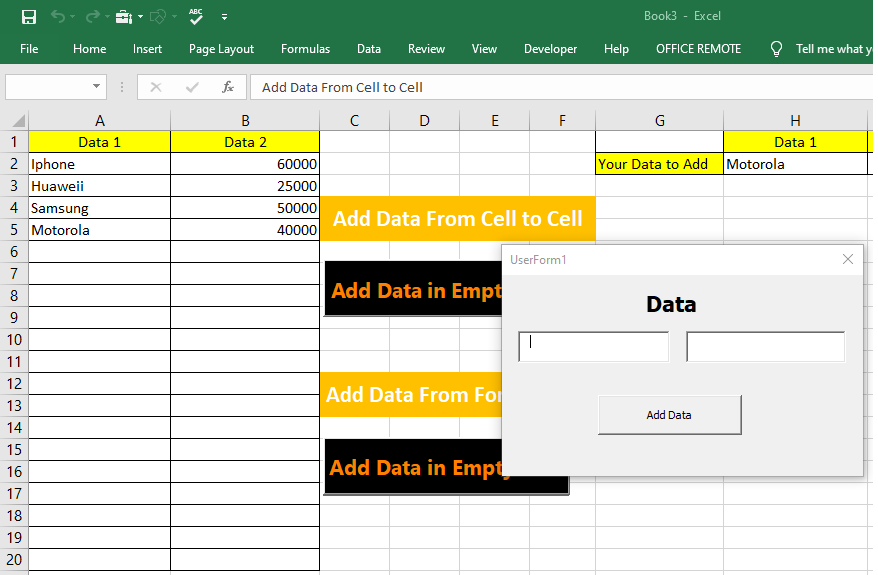878x575 pixels.
Task: Select column D header
Action: pos(424,120)
